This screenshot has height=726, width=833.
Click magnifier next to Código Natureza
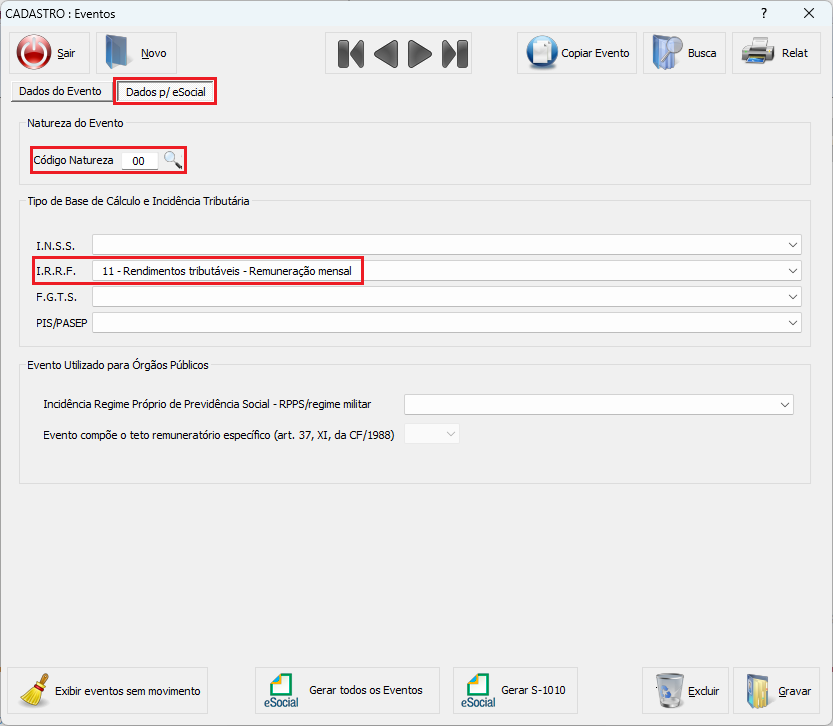point(173,160)
